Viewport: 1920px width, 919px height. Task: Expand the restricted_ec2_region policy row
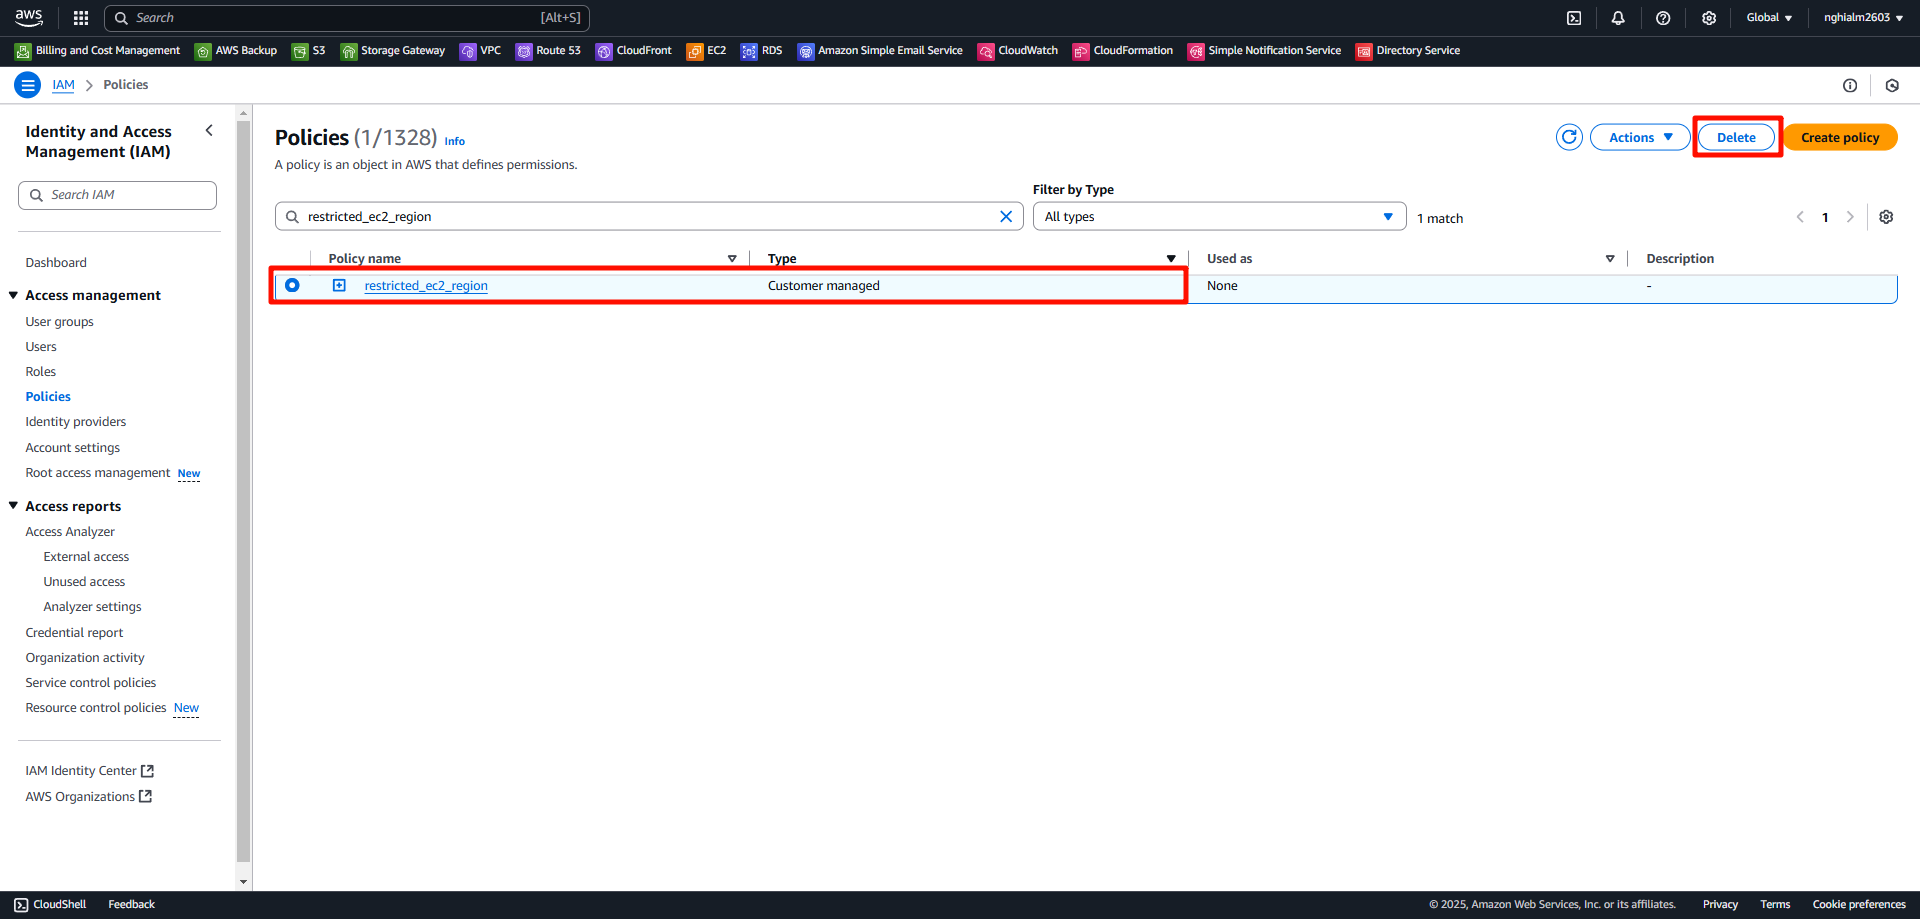click(x=339, y=286)
